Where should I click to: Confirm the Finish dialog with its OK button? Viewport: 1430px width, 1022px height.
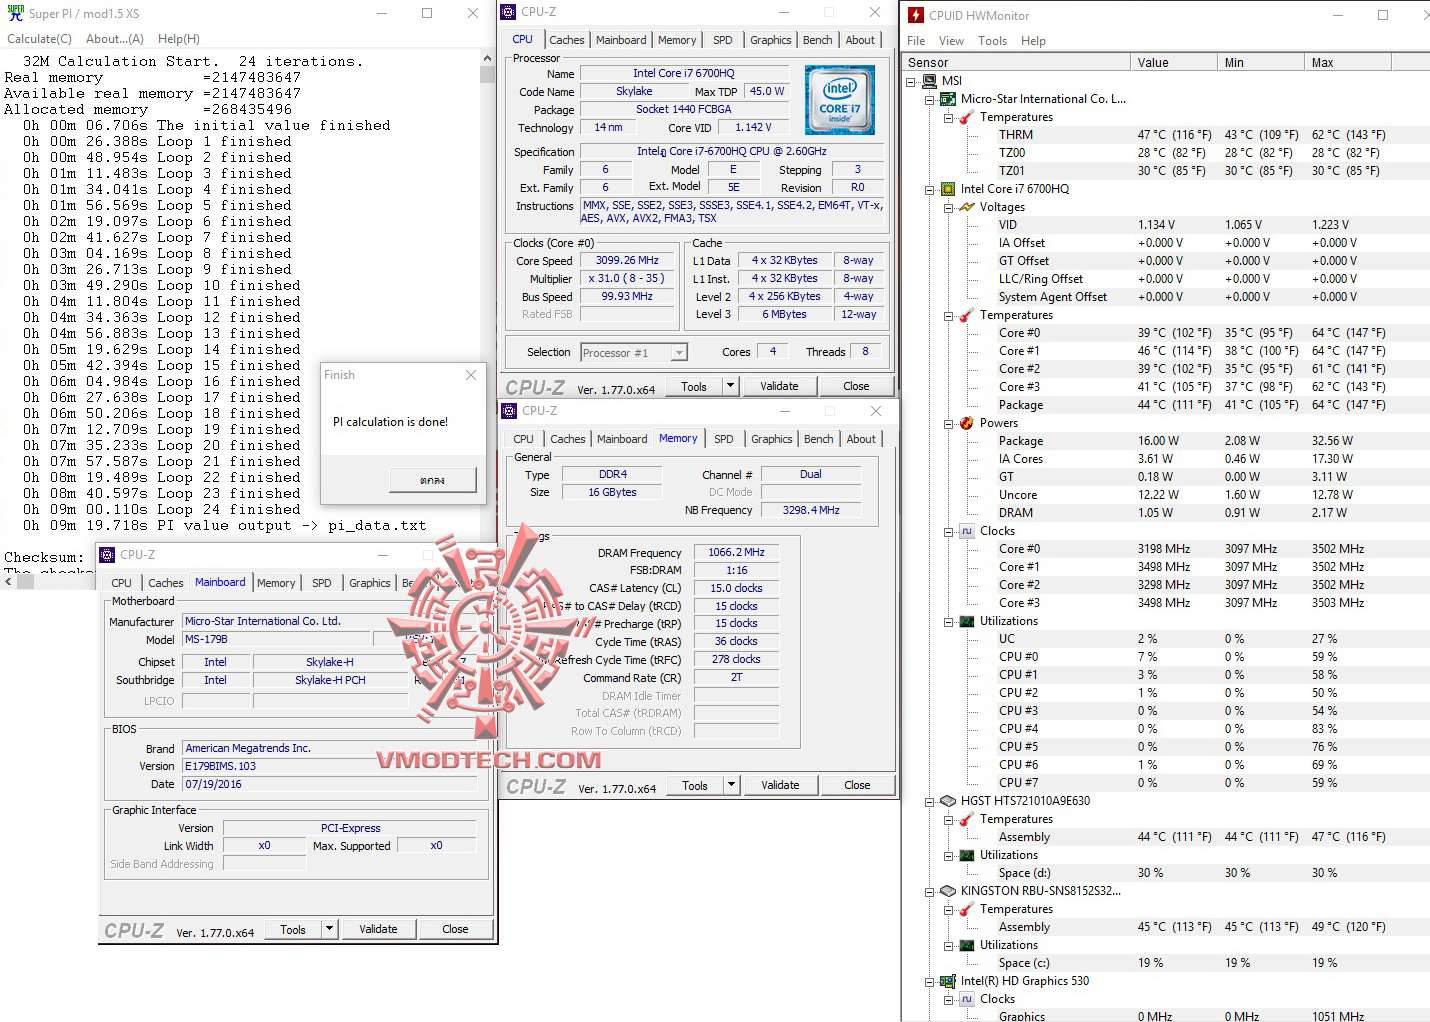[432, 480]
